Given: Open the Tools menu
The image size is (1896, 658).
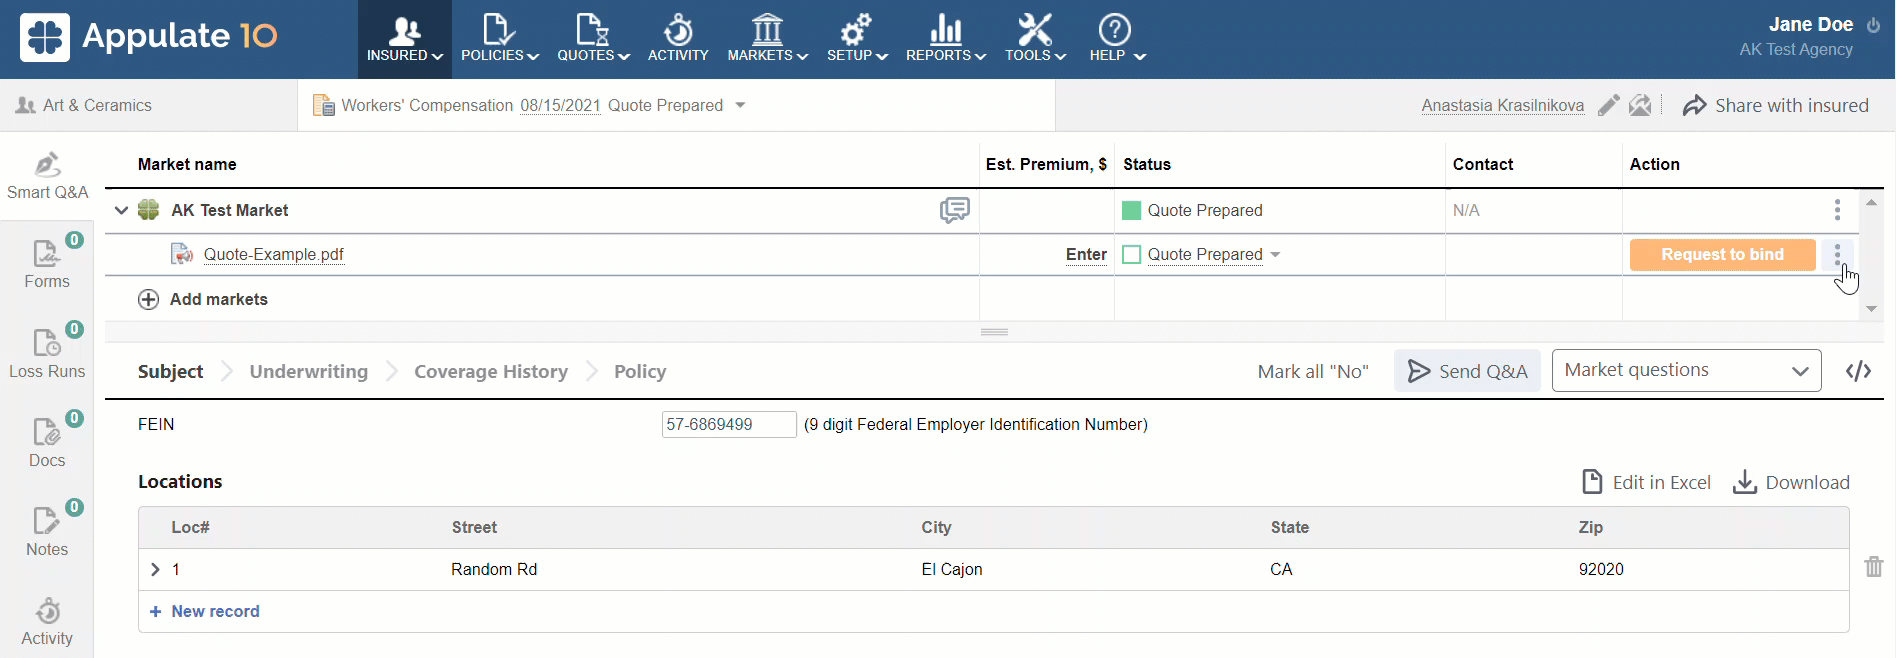Looking at the screenshot, I should click(1035, 39).
